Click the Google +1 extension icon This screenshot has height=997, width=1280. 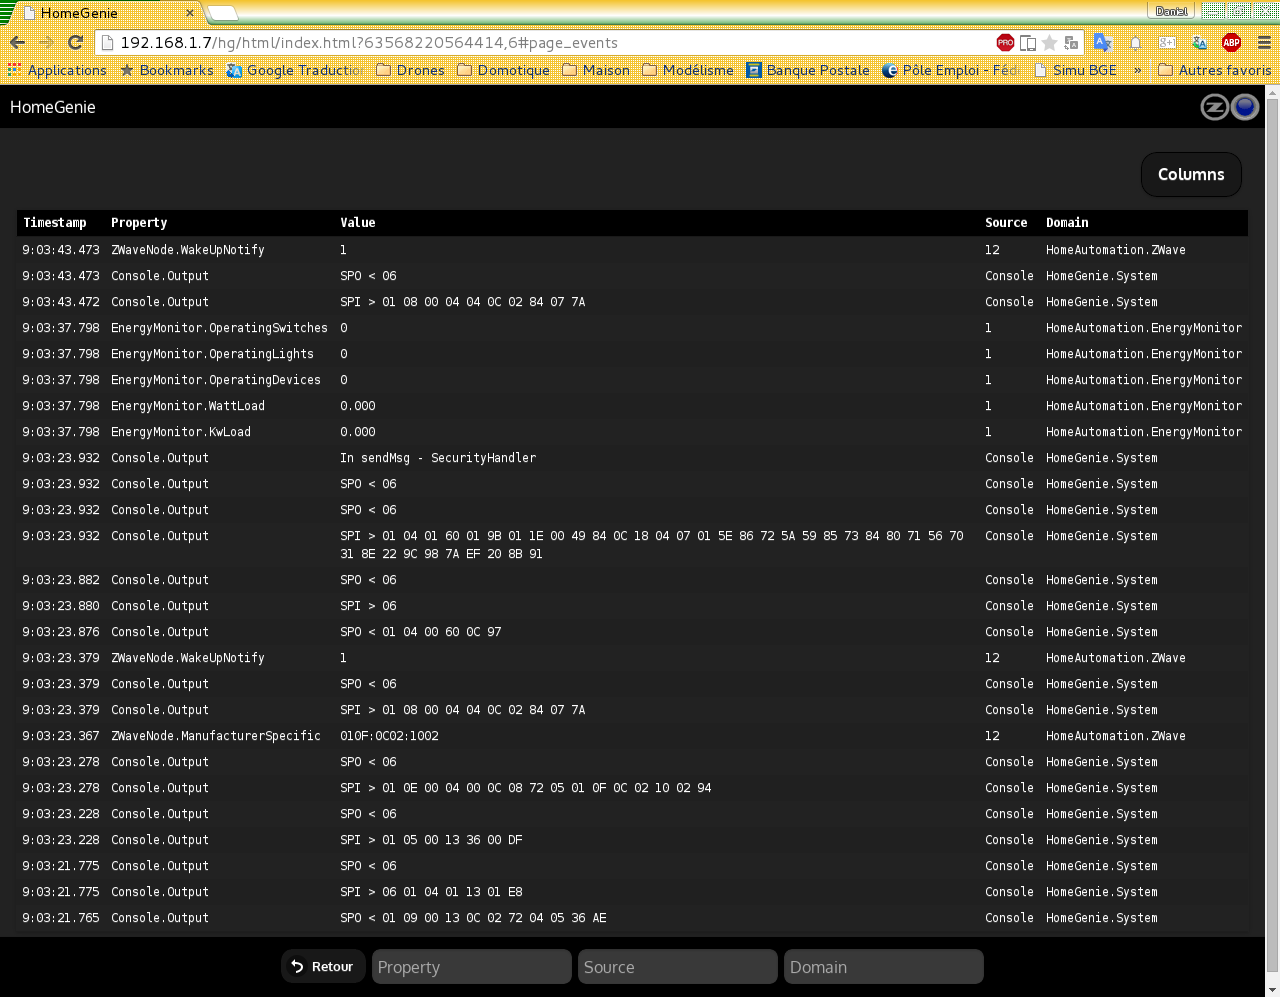[x=1167, y=43]
